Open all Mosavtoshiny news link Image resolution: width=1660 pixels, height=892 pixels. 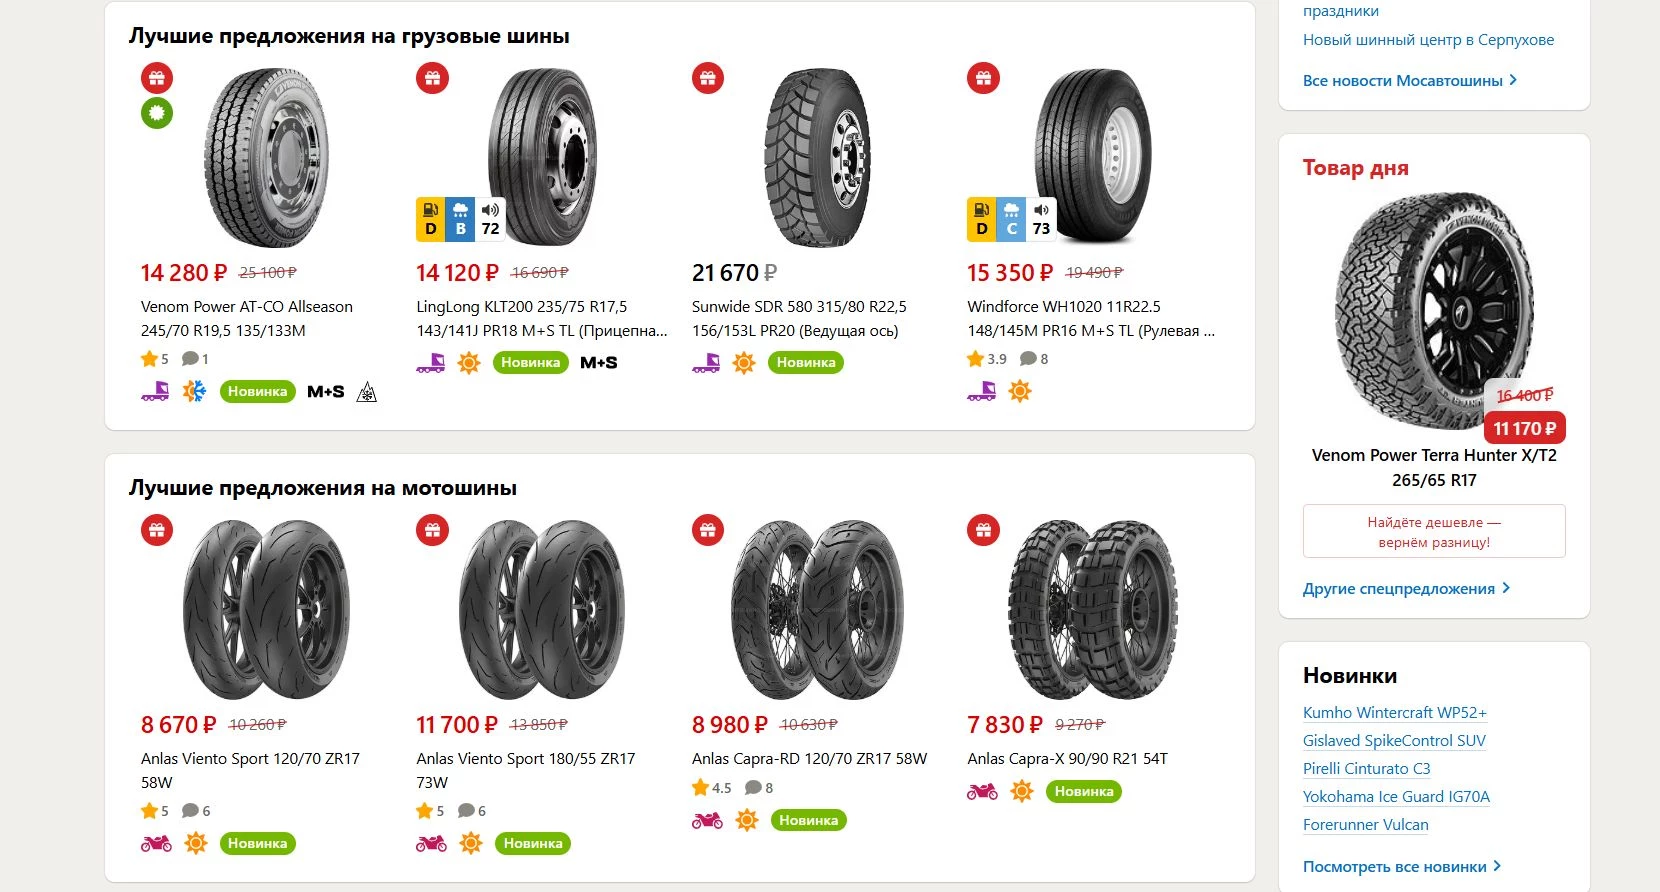(1409, 81)
